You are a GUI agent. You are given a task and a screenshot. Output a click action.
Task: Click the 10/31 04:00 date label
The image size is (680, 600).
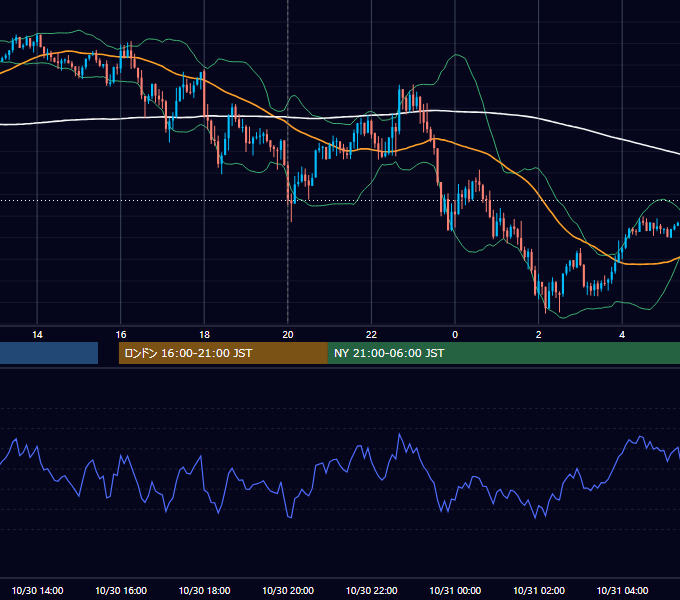pos(622,590)
